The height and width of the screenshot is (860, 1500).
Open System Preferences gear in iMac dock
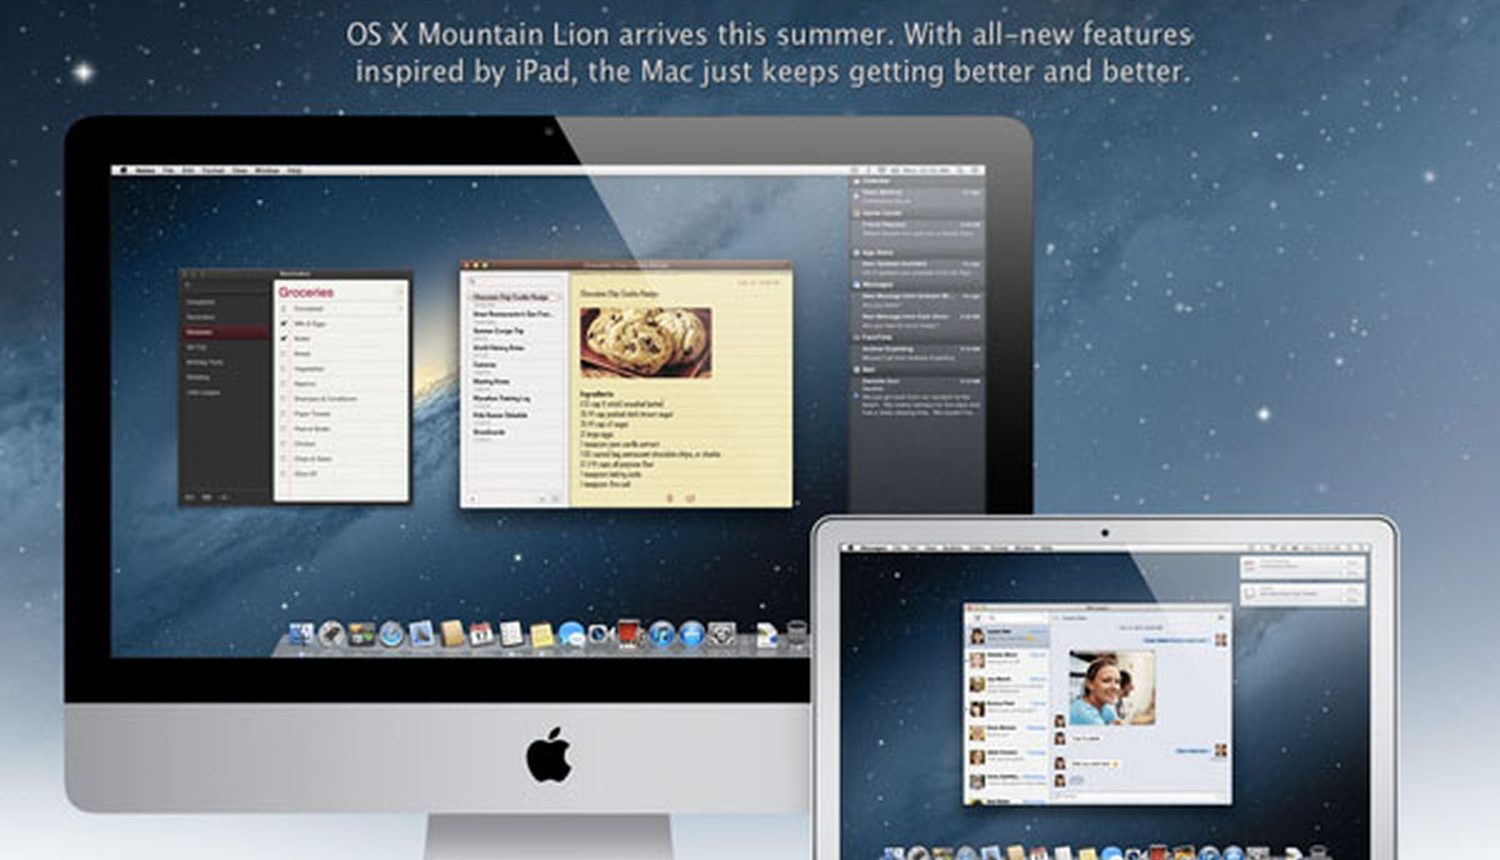pos(722,634)
